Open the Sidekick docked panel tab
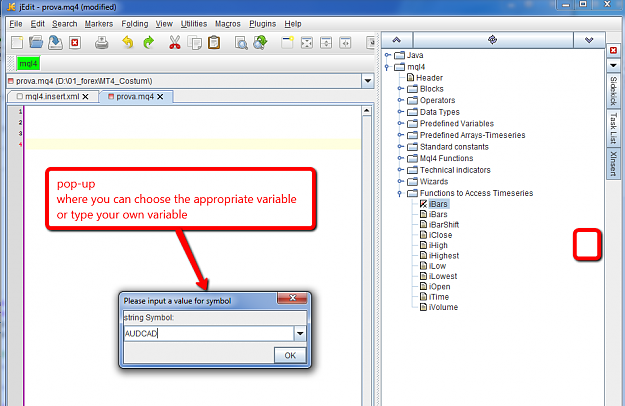Viewport: 625px width, 406px height. point(613,90)
